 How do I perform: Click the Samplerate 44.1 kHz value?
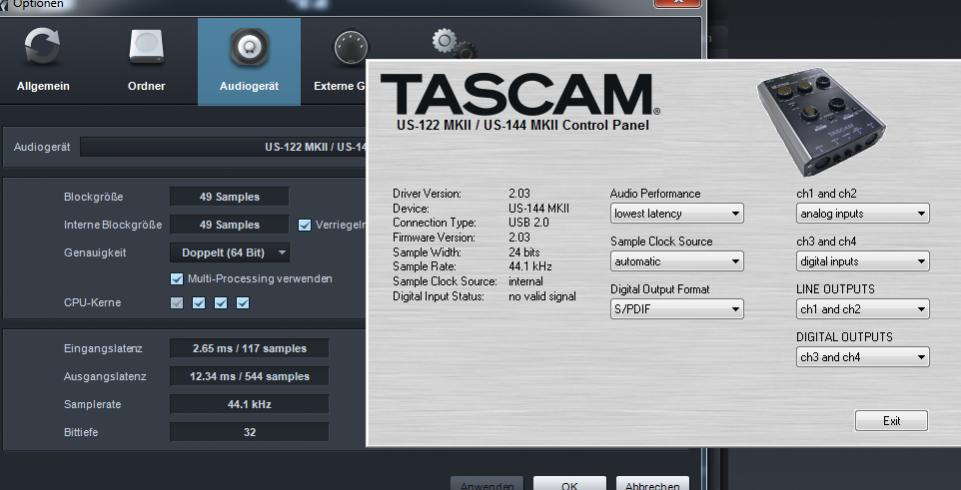click(x=249, y=404)
